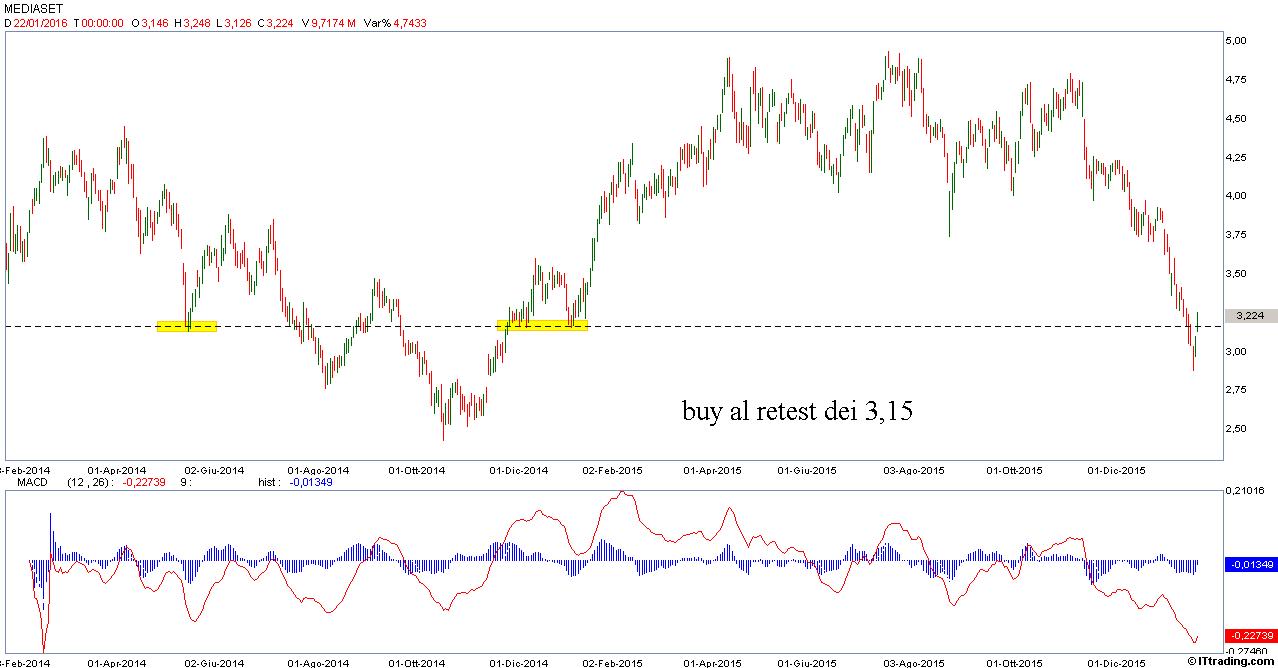This screenshot has height=668, width=1278.
Task: Click the right yellow highlighted support zone
Action: click(542, 325)
